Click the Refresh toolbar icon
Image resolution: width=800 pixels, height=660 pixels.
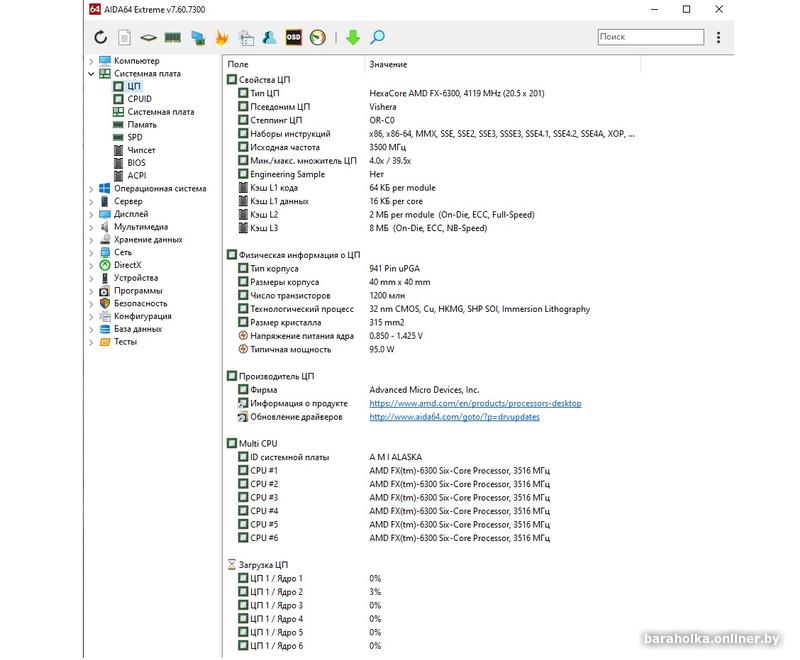pyautogui.click(x=100, y=38)
